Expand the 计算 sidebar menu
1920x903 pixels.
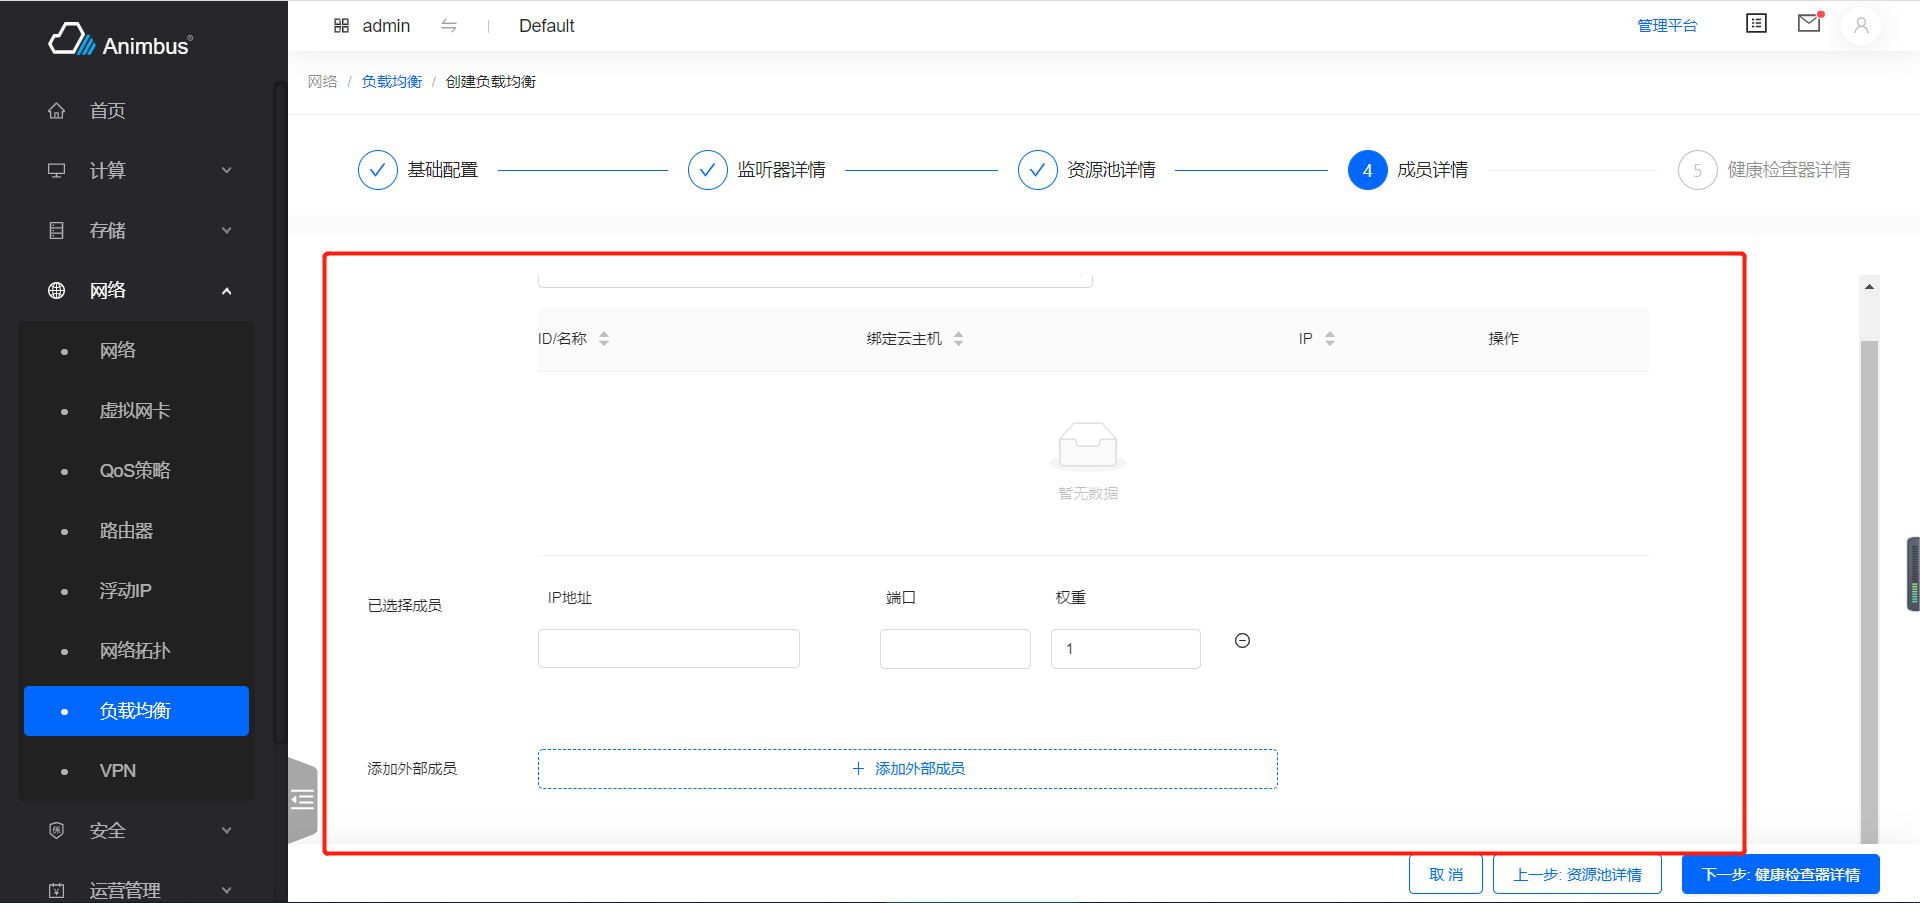click(140, 171)
